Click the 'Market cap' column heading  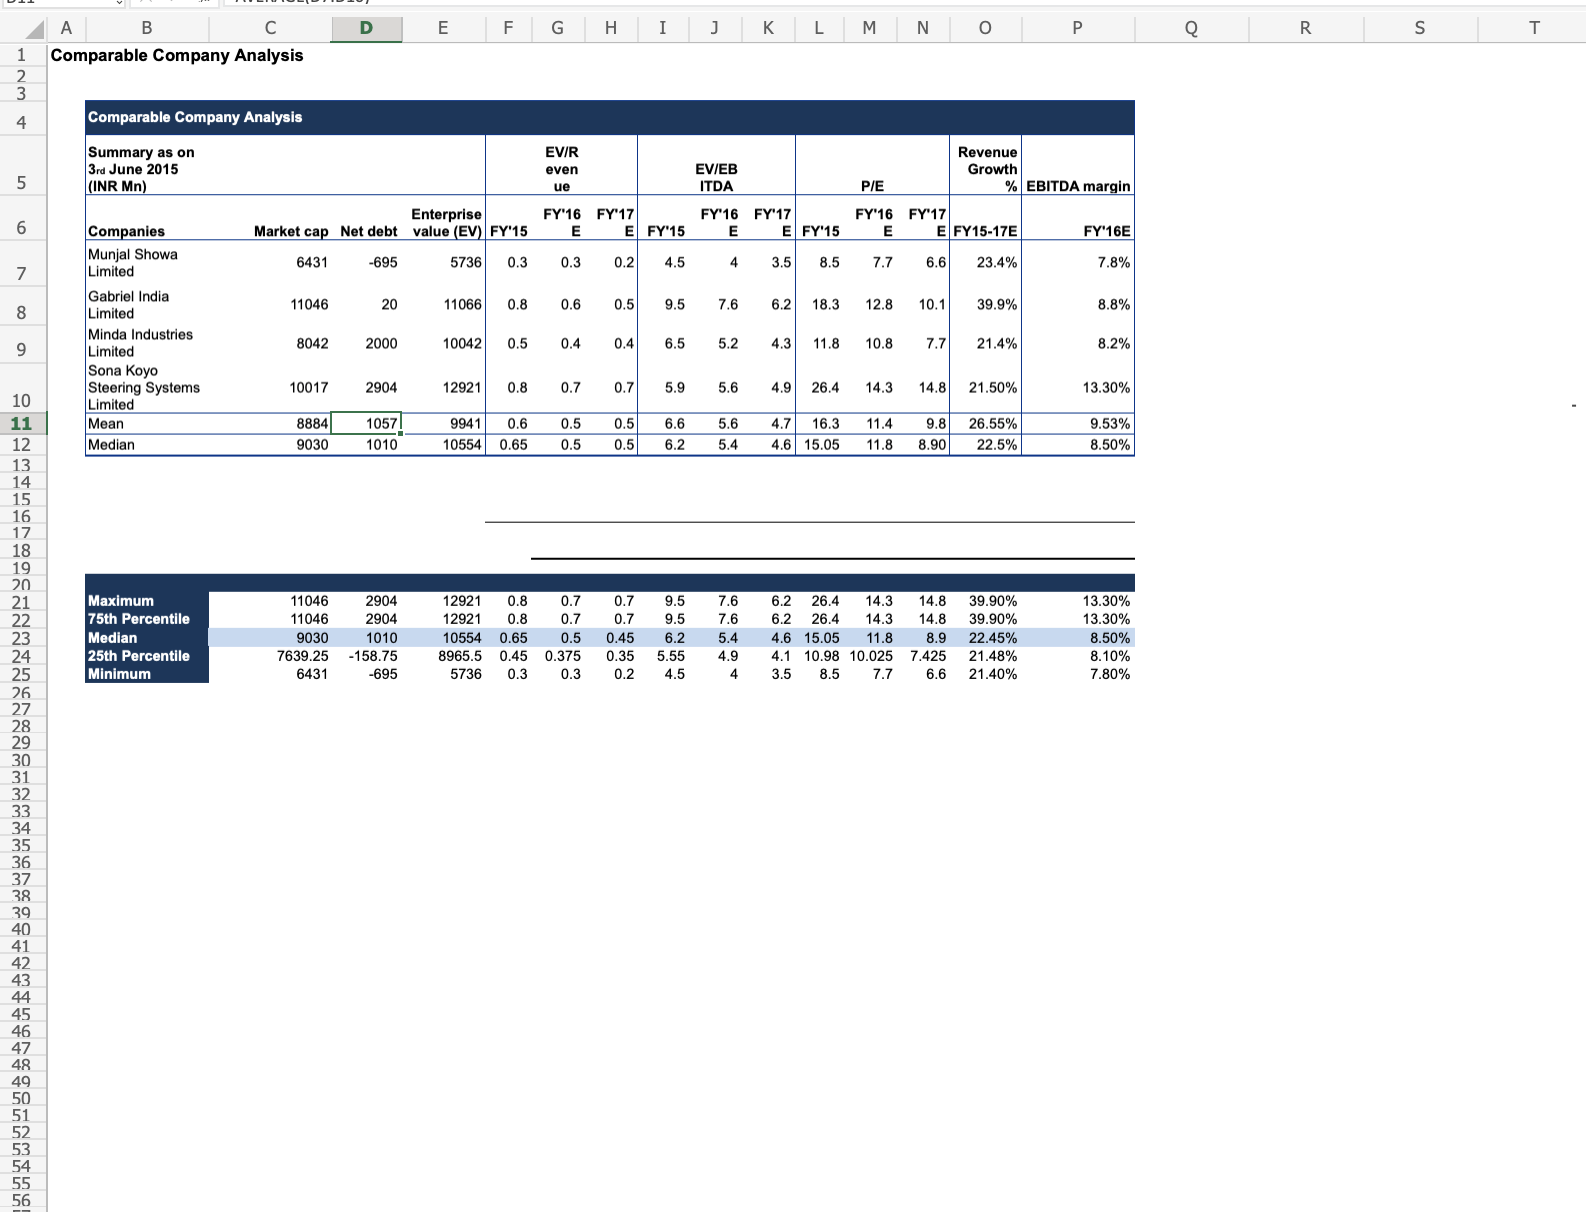291,231
